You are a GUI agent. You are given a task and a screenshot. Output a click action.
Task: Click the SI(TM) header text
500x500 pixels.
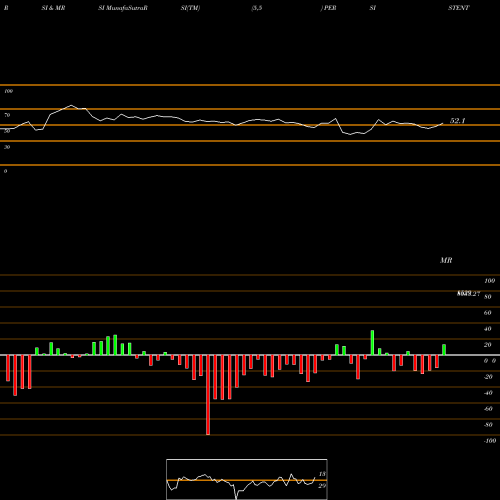coord(190,8)
